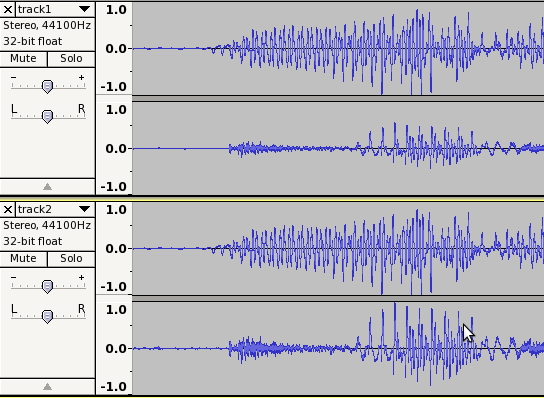Click the 'Stereo, 44100Hz' text of track2
Viewport: 544px width, 398px height.
pos(47,226)
